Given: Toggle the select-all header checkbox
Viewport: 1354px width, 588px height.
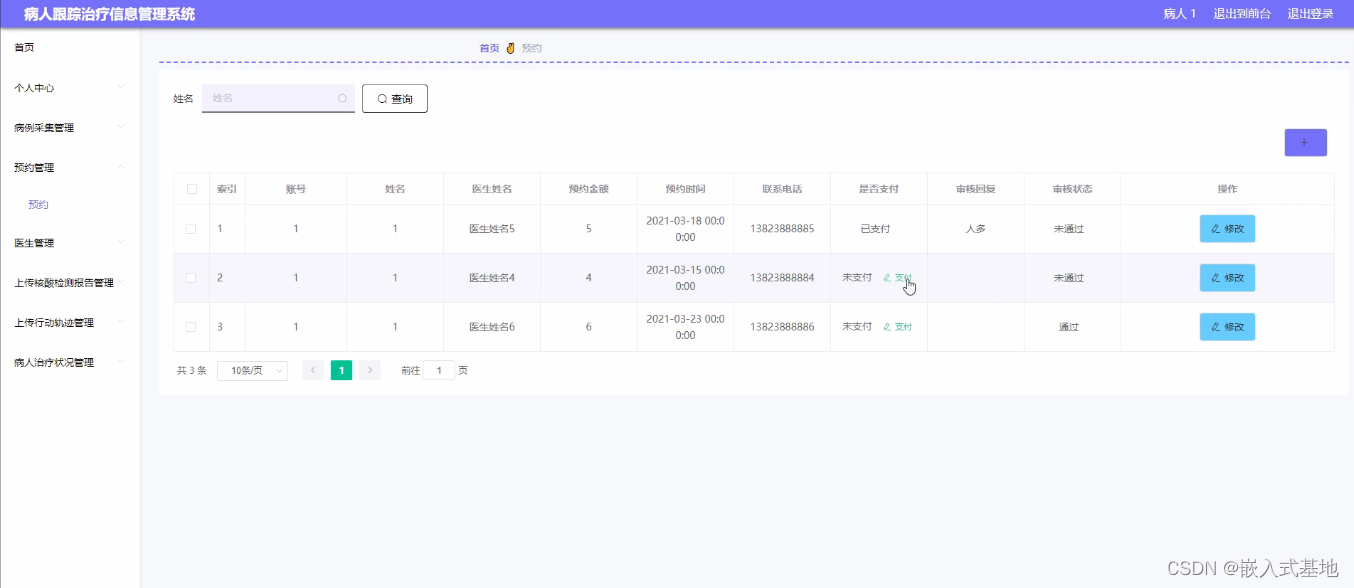Looking at the screenshot, I should [x=191, y=189].
